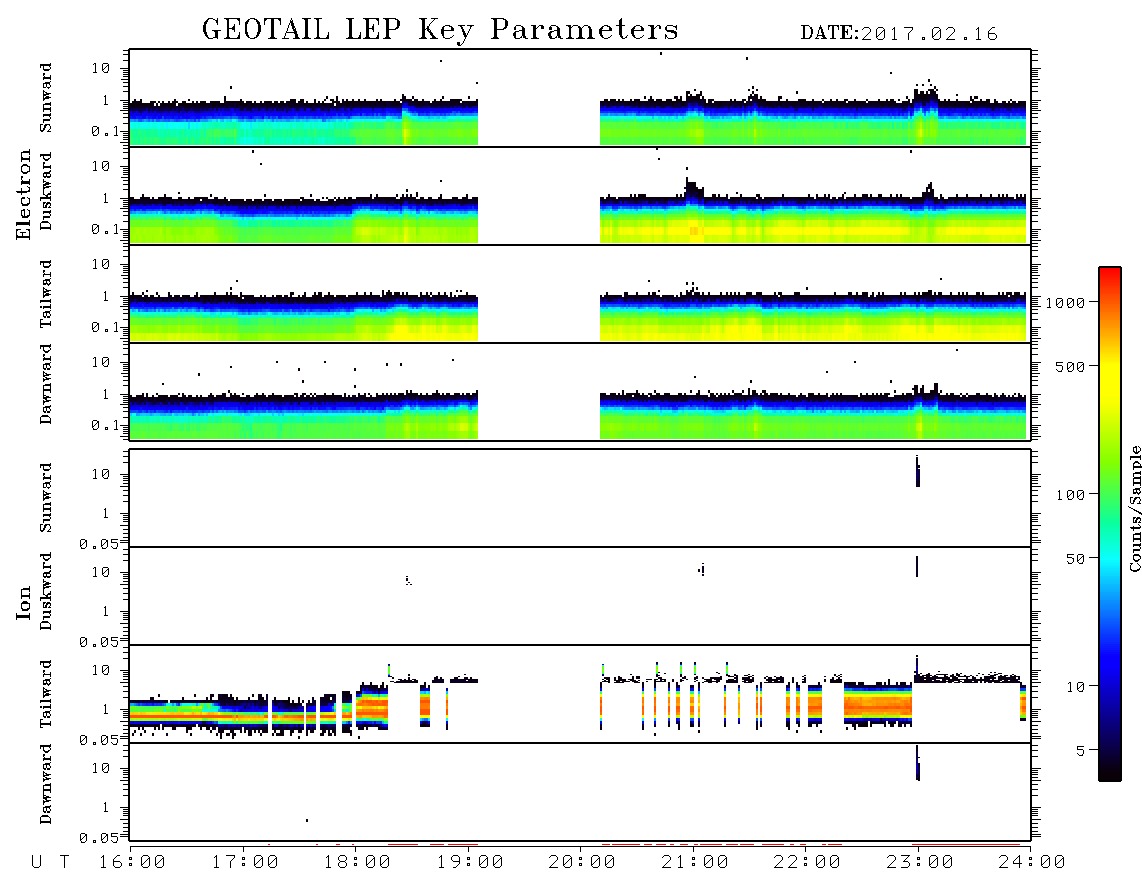Click the 1 tick of Ion Duskward axis
Image resolution: width=1142 pixels, height=880 pixels.
pyautogui.click(x=106, y=611)
